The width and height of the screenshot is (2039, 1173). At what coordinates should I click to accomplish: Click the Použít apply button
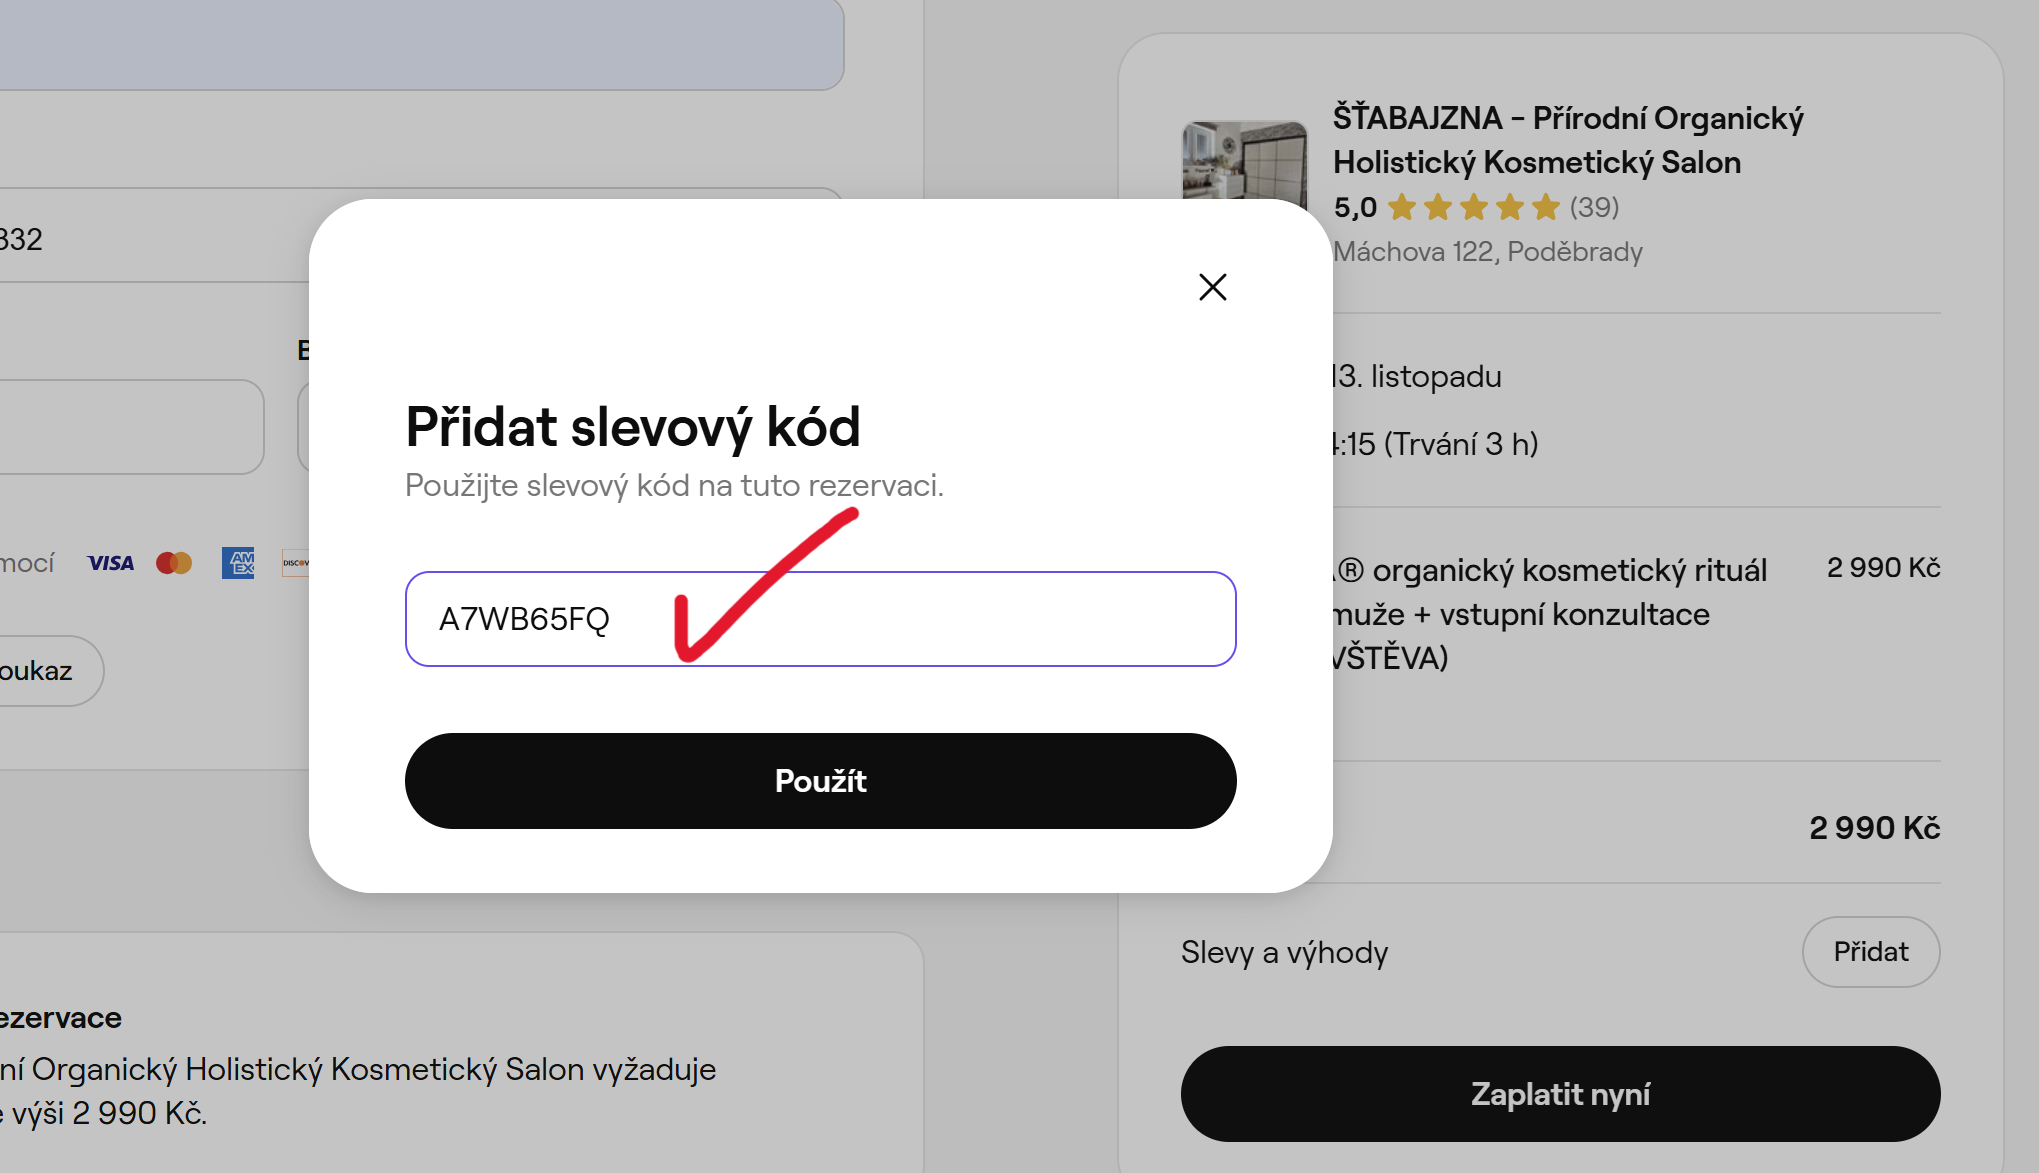[820, 781]
